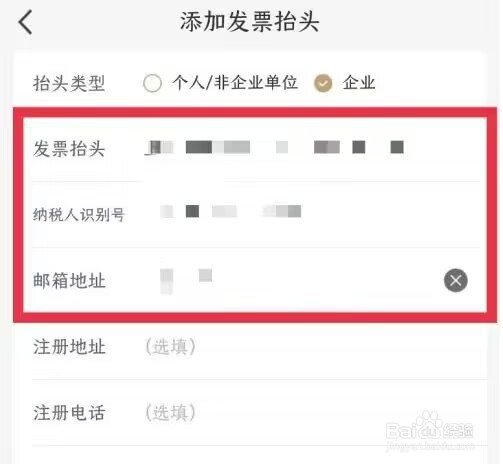Click the Baidu 经验 watermark logo
The image size is (503, 464).
(x=430, y=427)
